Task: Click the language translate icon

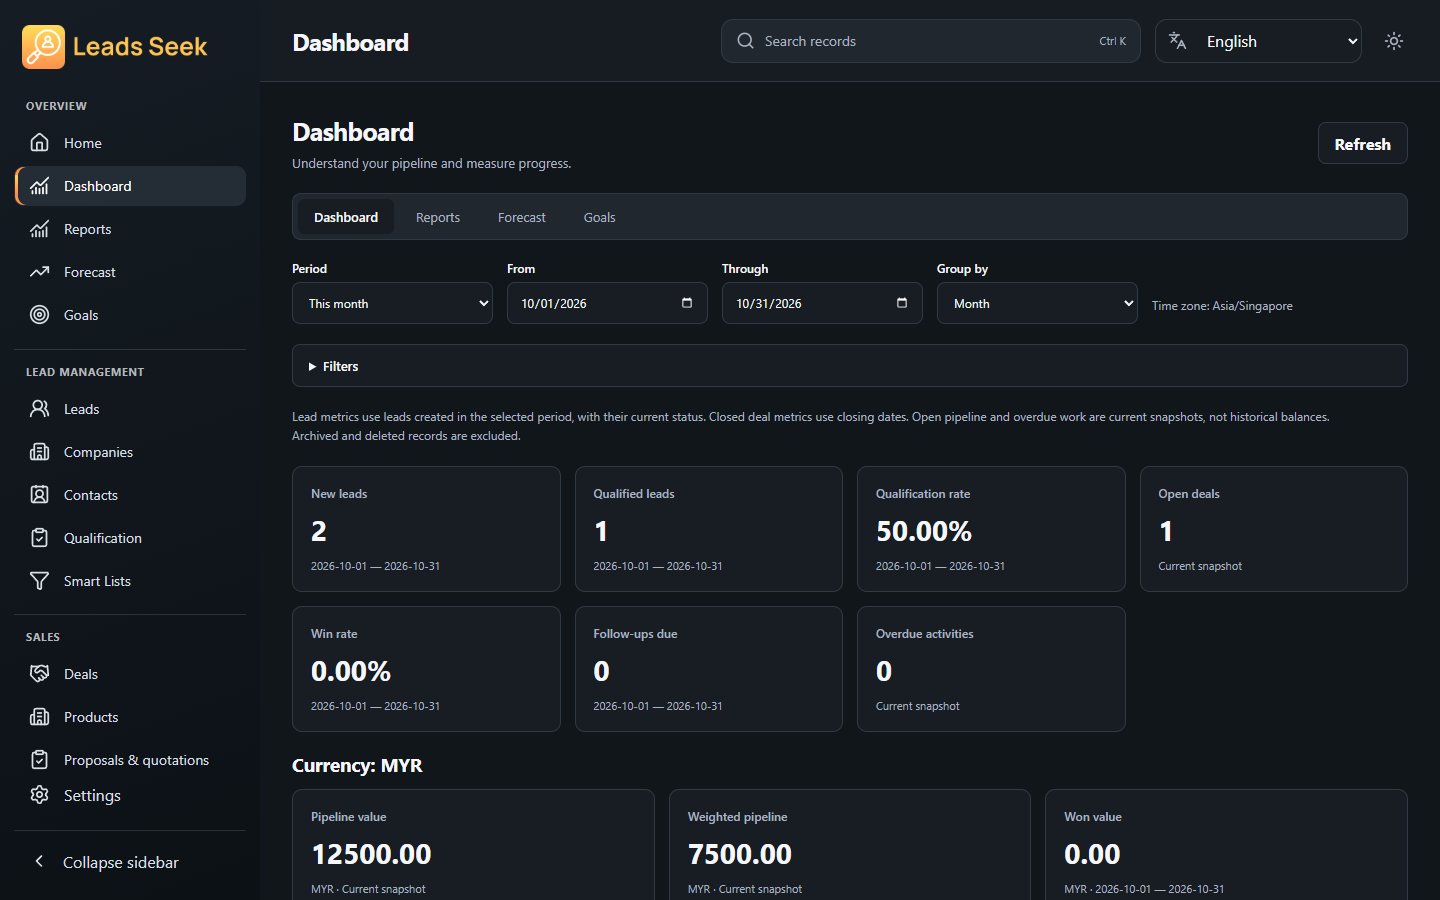Action: 1177,41
